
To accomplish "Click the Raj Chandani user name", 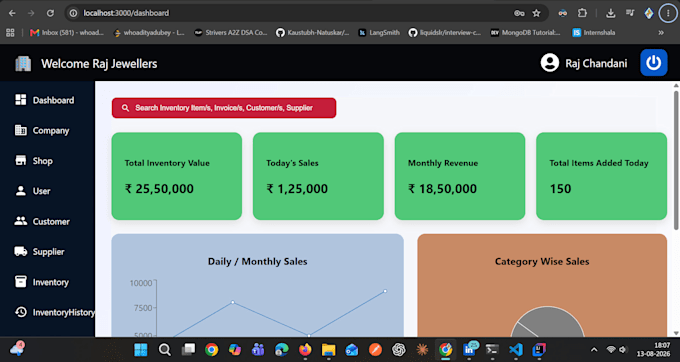I will click(x=596, y=63).
